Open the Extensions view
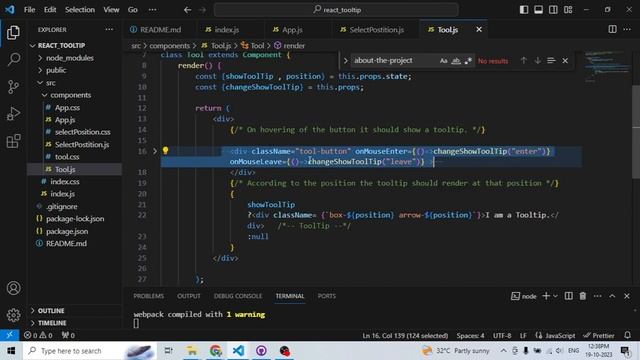 (13, 141)
